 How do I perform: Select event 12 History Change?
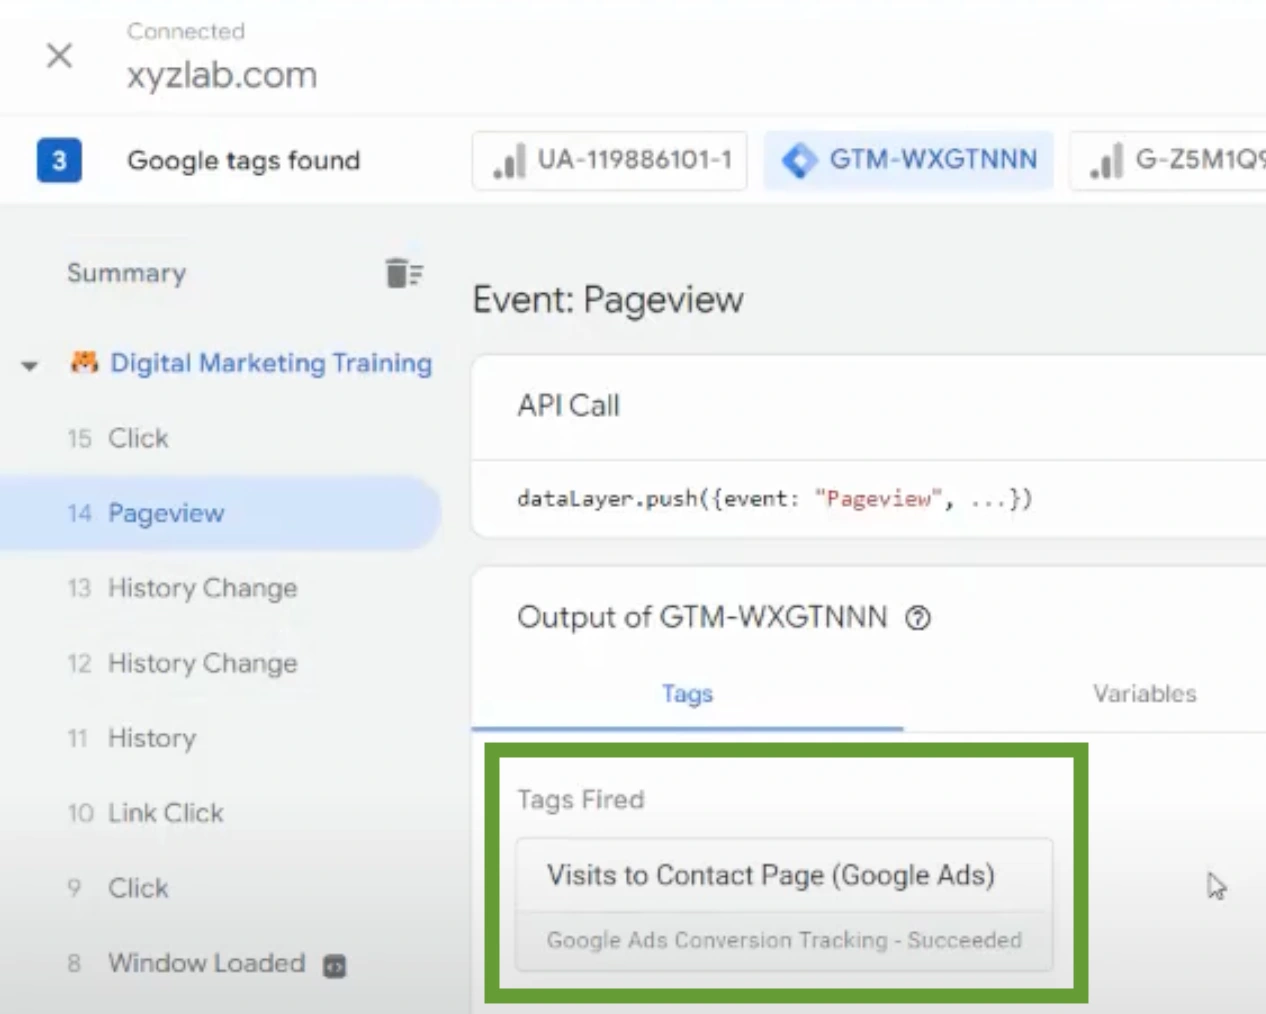(x=182, y=663)
